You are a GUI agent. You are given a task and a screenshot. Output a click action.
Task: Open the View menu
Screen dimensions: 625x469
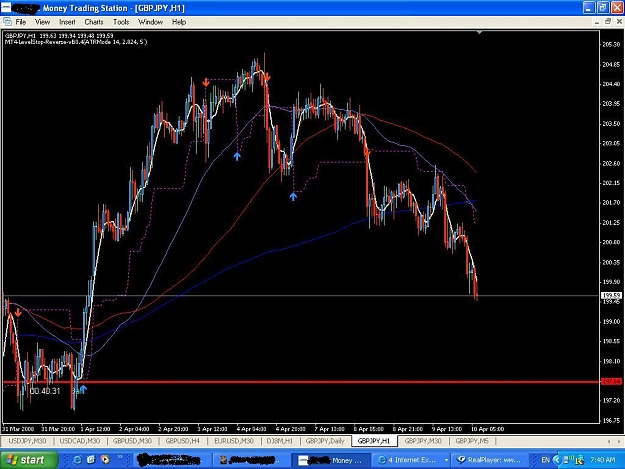coord(42,22)
